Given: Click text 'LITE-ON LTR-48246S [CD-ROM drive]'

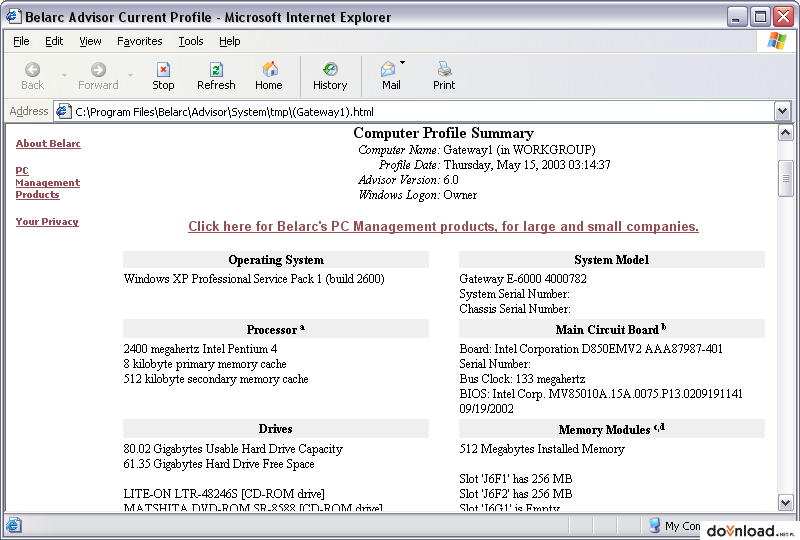Looking at the screenshot, I should coord(224,494).
